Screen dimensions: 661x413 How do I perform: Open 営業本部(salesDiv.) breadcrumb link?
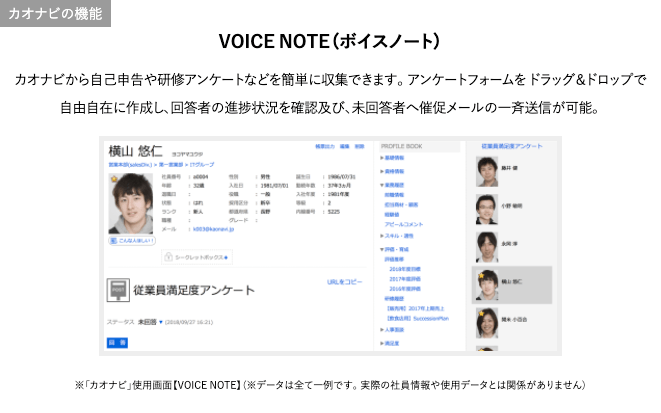[130, 165]
